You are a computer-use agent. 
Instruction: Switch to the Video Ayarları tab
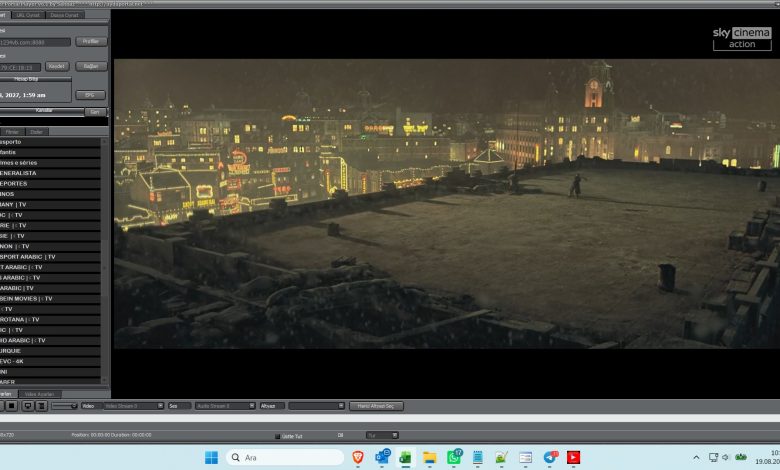click(x=39, y=394)
